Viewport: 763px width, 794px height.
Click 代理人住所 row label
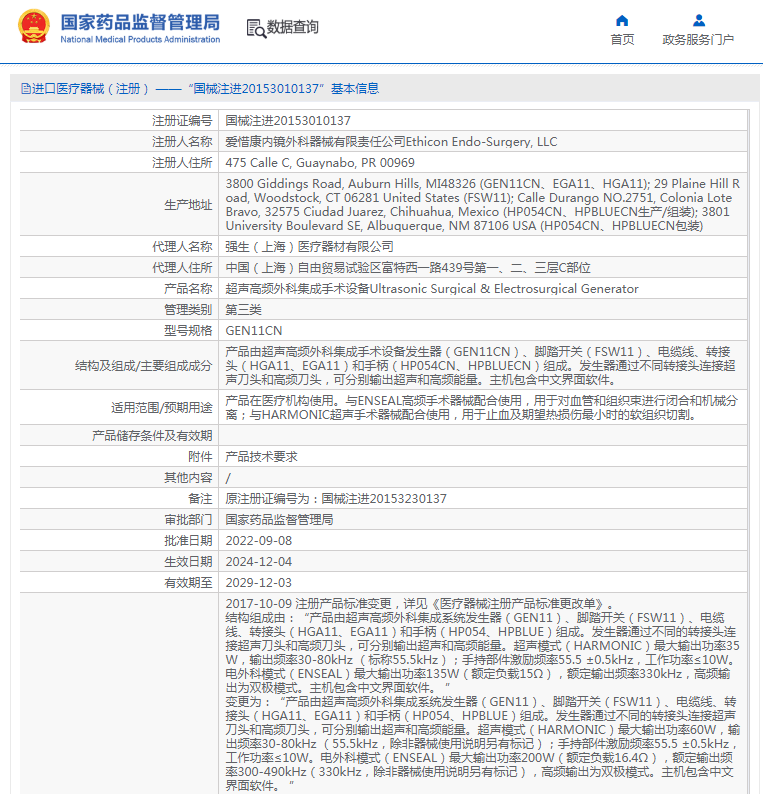[x=182, y=267]
